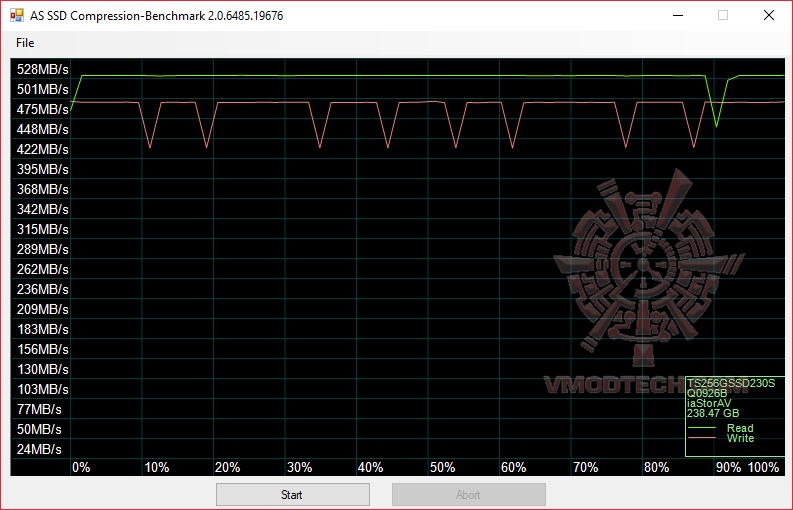Select the 156MB/s axis label
Screen dimensions: 793x510
(x=42, y=349)
